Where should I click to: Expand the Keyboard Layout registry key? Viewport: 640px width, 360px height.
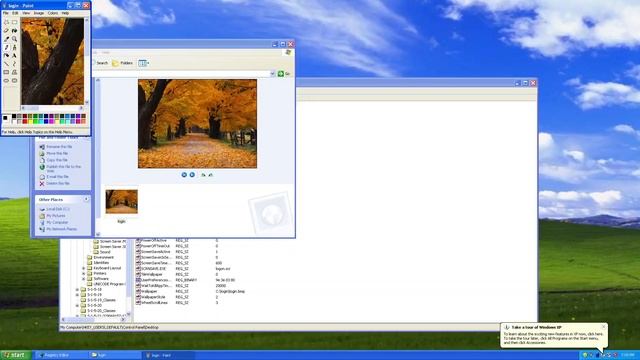pyautogui.click(x=83, y=268)
